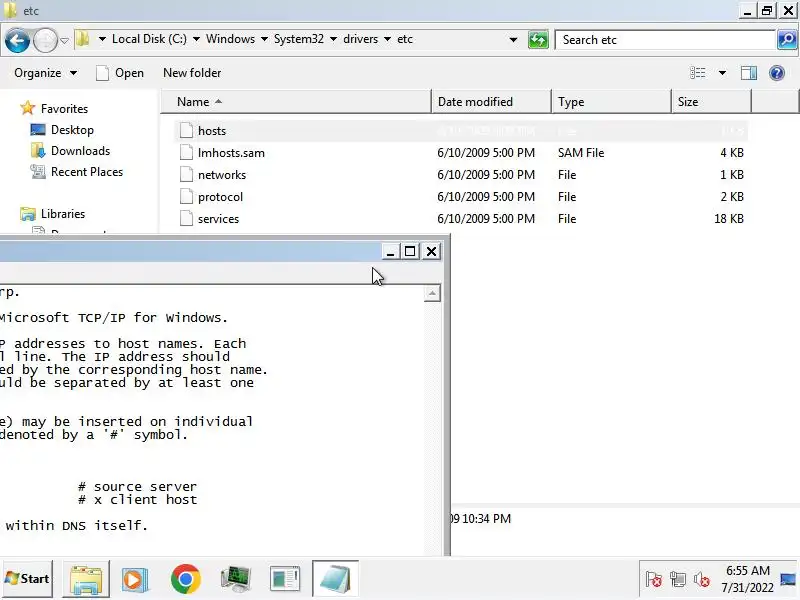Click inside the Notepad text area

pyautogui.click(x=212, y=418)
